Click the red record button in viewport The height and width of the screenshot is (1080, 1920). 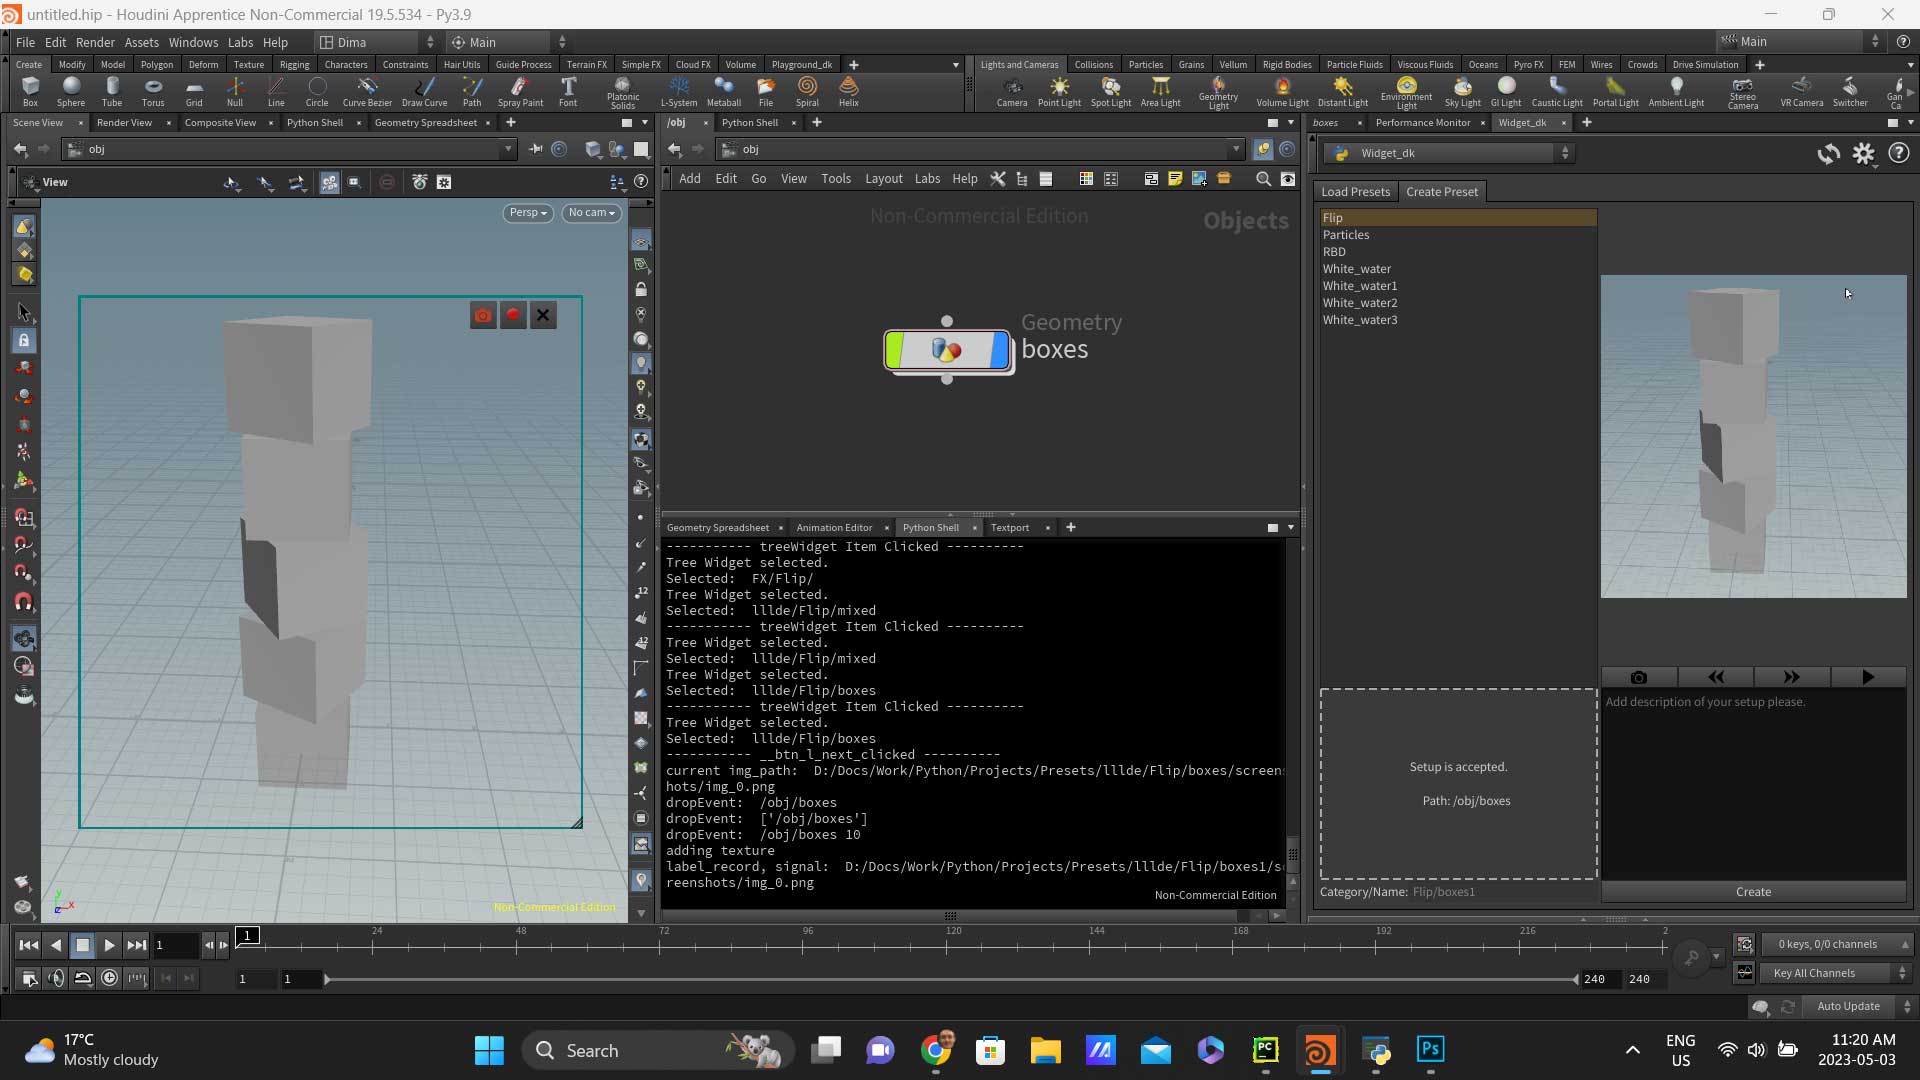point(513,315)
